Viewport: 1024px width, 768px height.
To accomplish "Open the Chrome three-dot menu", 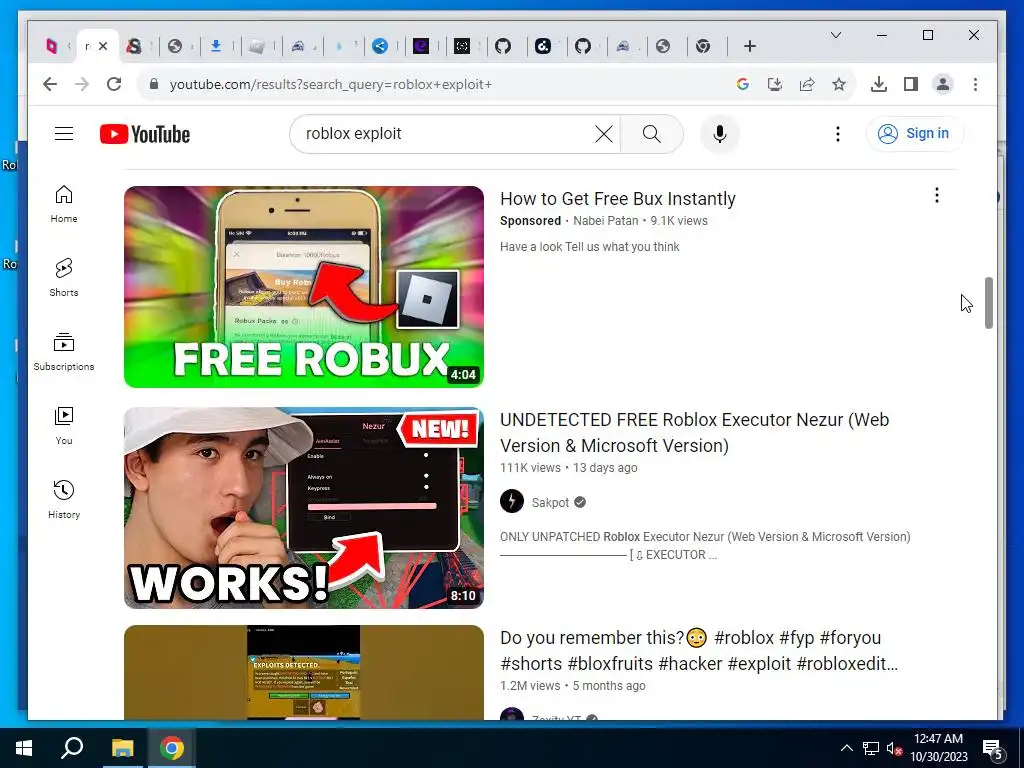I will click(x=975, y=84).
